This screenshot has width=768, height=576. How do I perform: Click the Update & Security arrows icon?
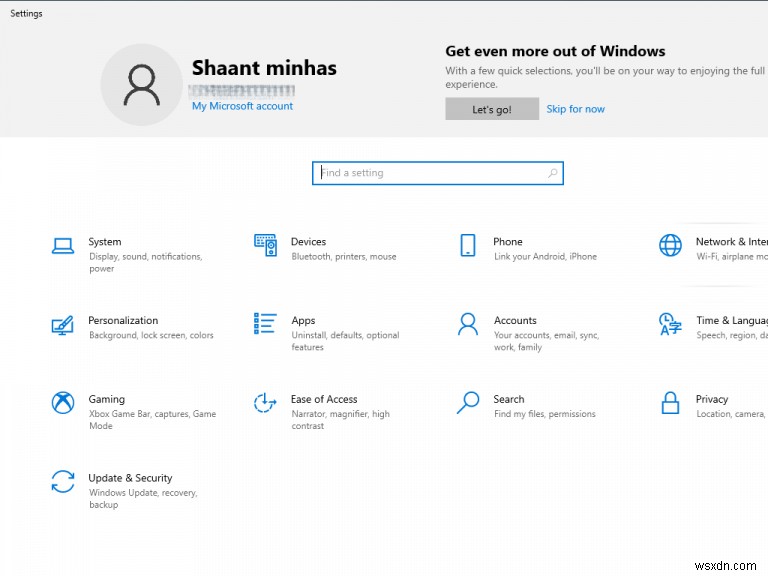click(x=63, y=481)
